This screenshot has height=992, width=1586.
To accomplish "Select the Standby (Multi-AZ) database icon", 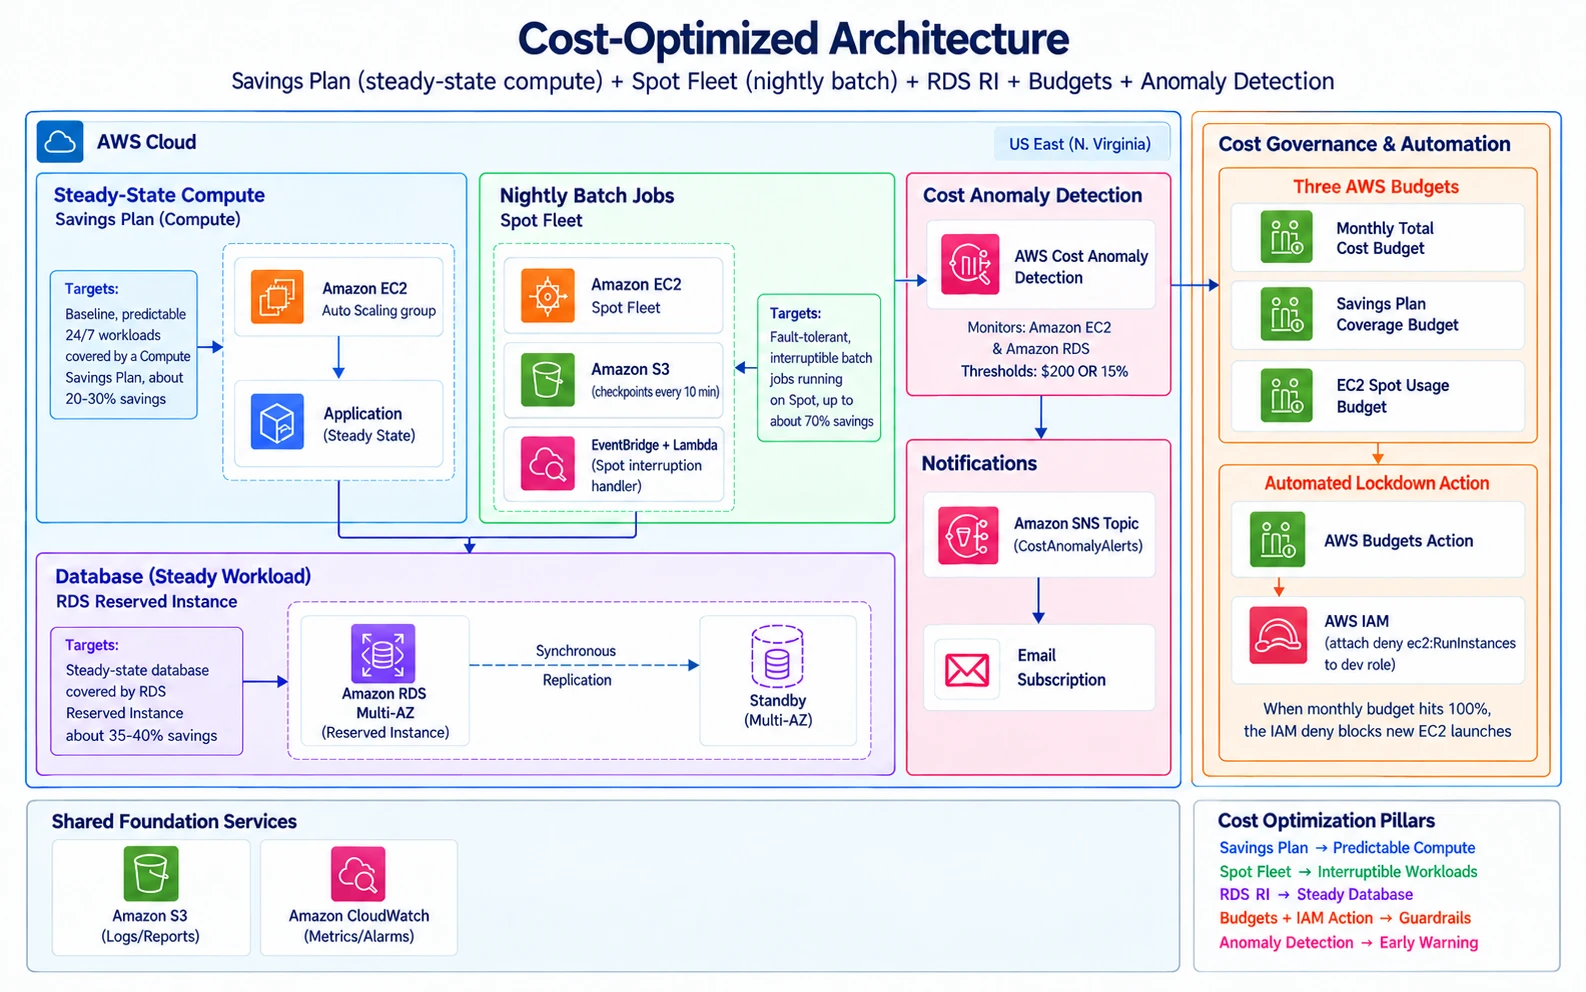I will tap(777, 657).
